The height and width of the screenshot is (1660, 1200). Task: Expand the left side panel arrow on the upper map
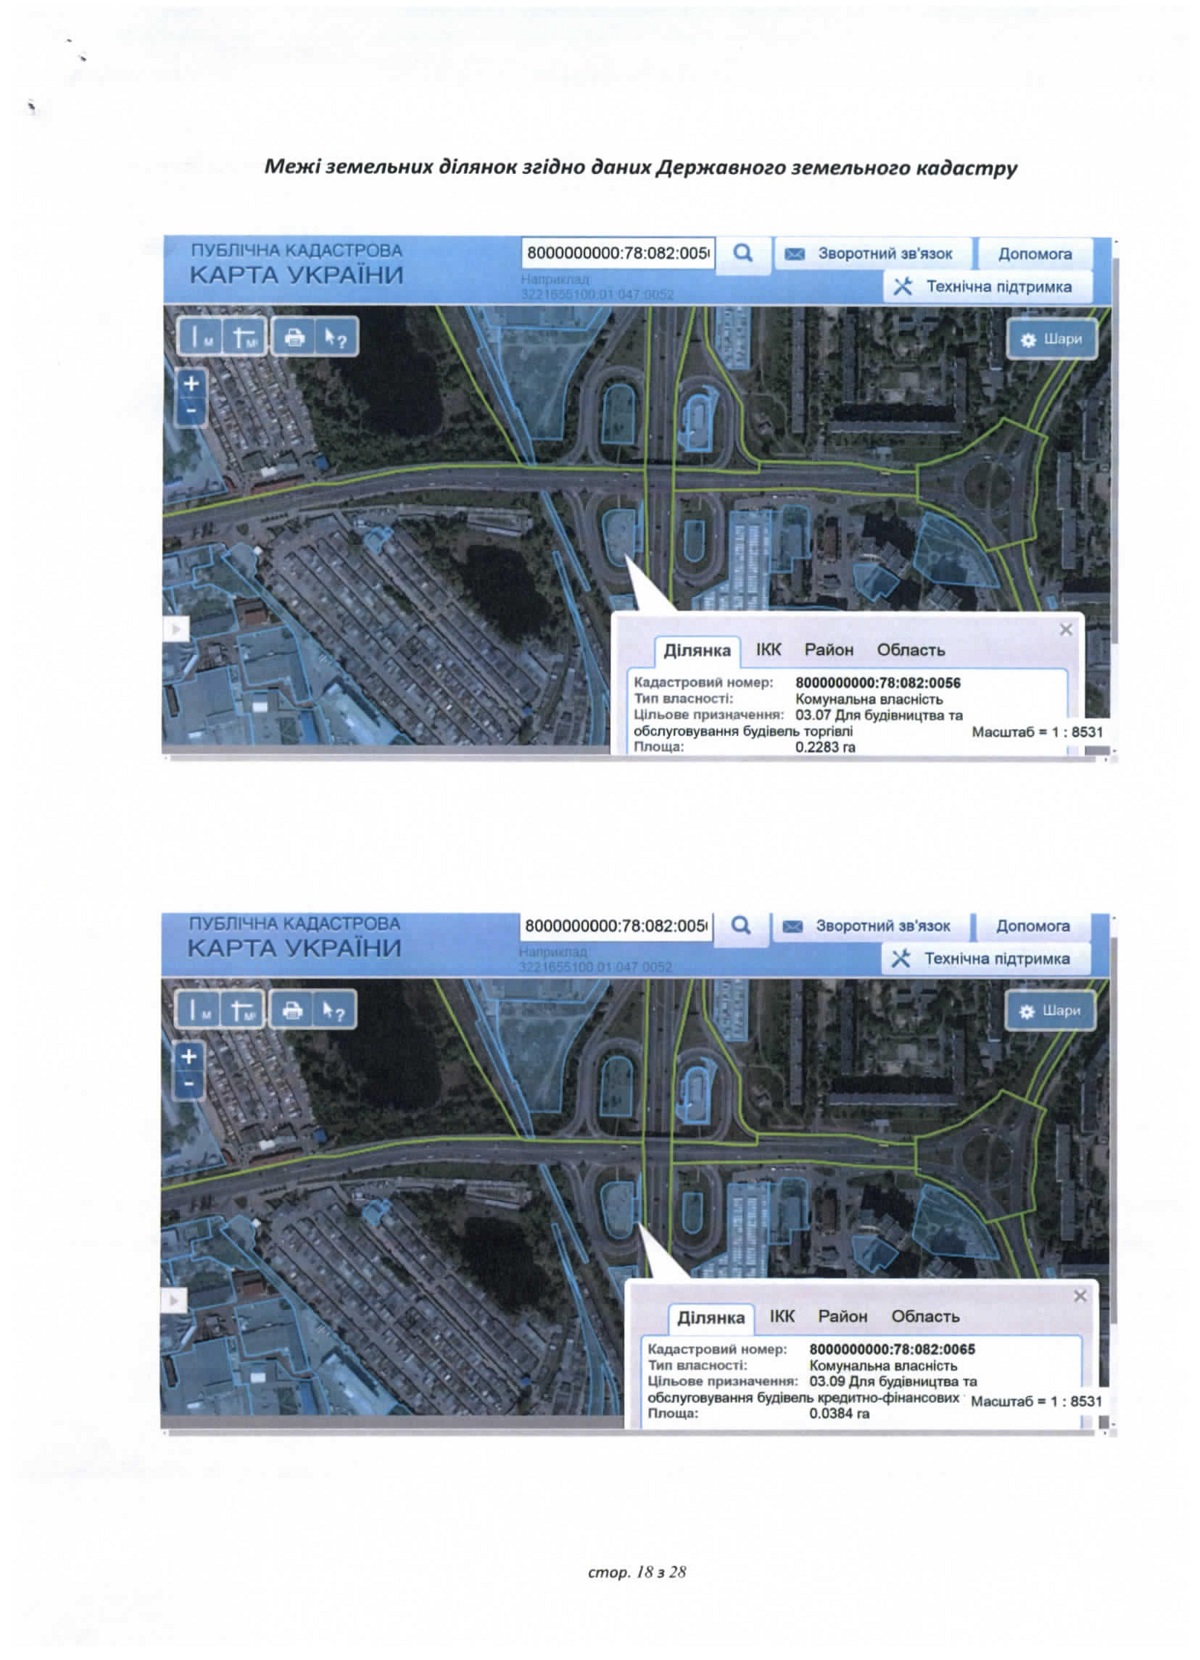[176, 629]
